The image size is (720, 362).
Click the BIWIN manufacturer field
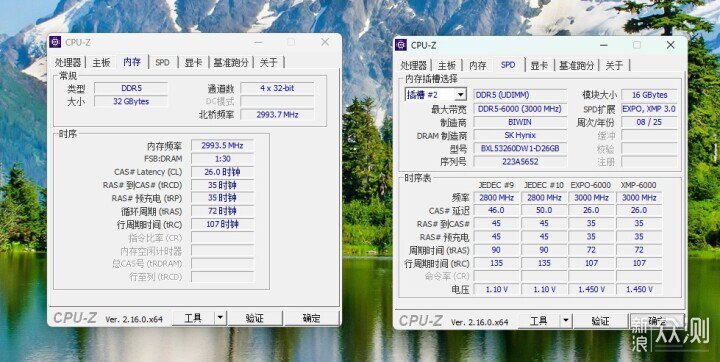coord(520,122)
